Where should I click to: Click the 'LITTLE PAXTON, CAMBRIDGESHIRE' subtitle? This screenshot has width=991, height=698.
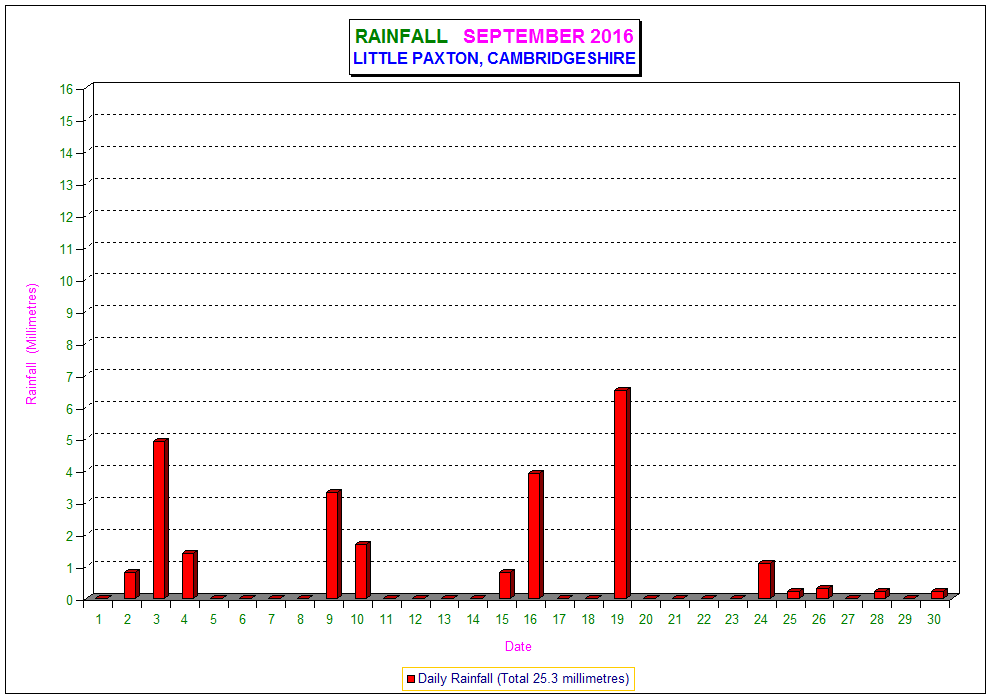(494, 58)
